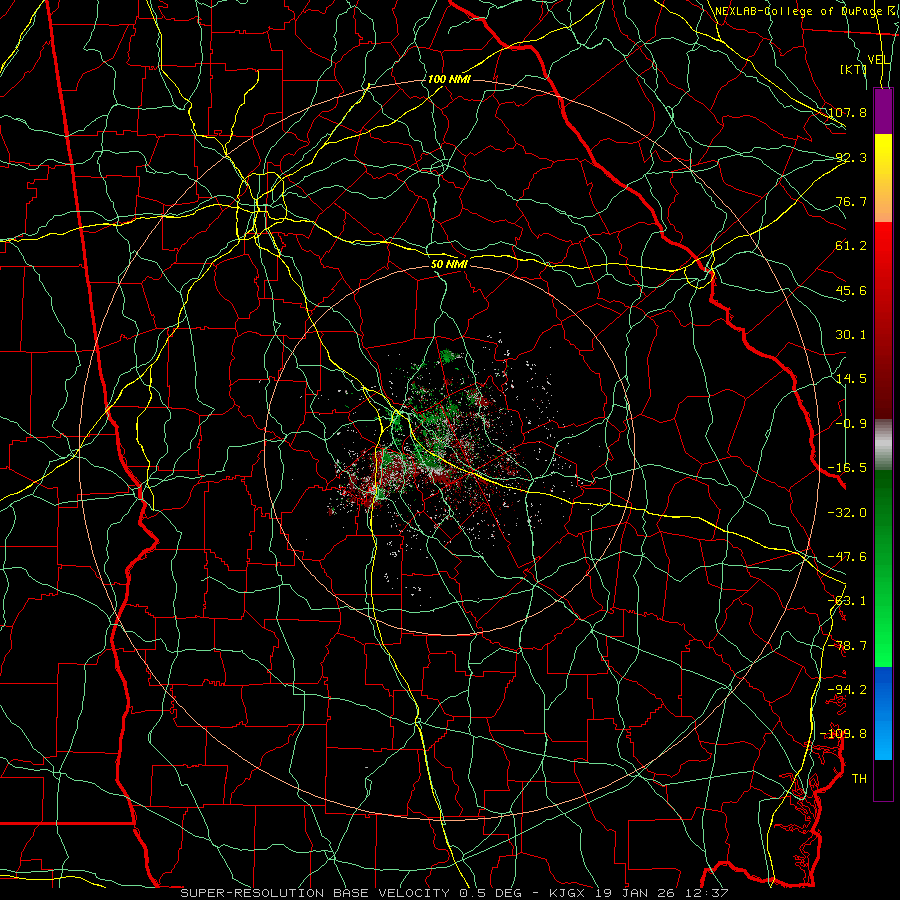Select the -78.7 velocity scale value
The height and width of the screenshot is (900, 900).
point(847,646)
